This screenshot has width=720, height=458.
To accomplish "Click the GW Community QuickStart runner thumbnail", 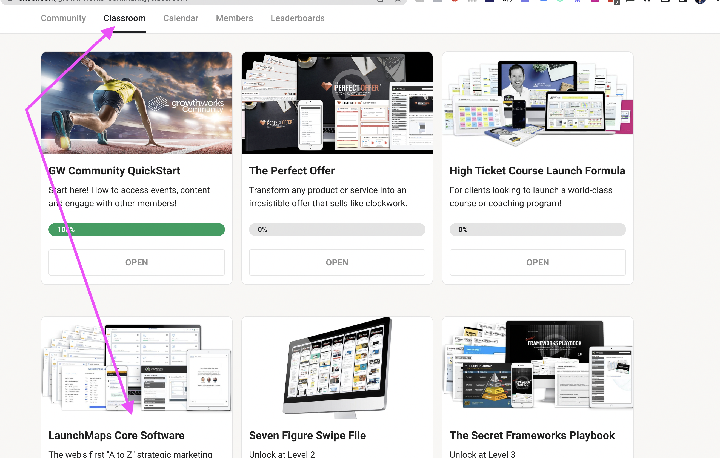I will tap(136, 103).
